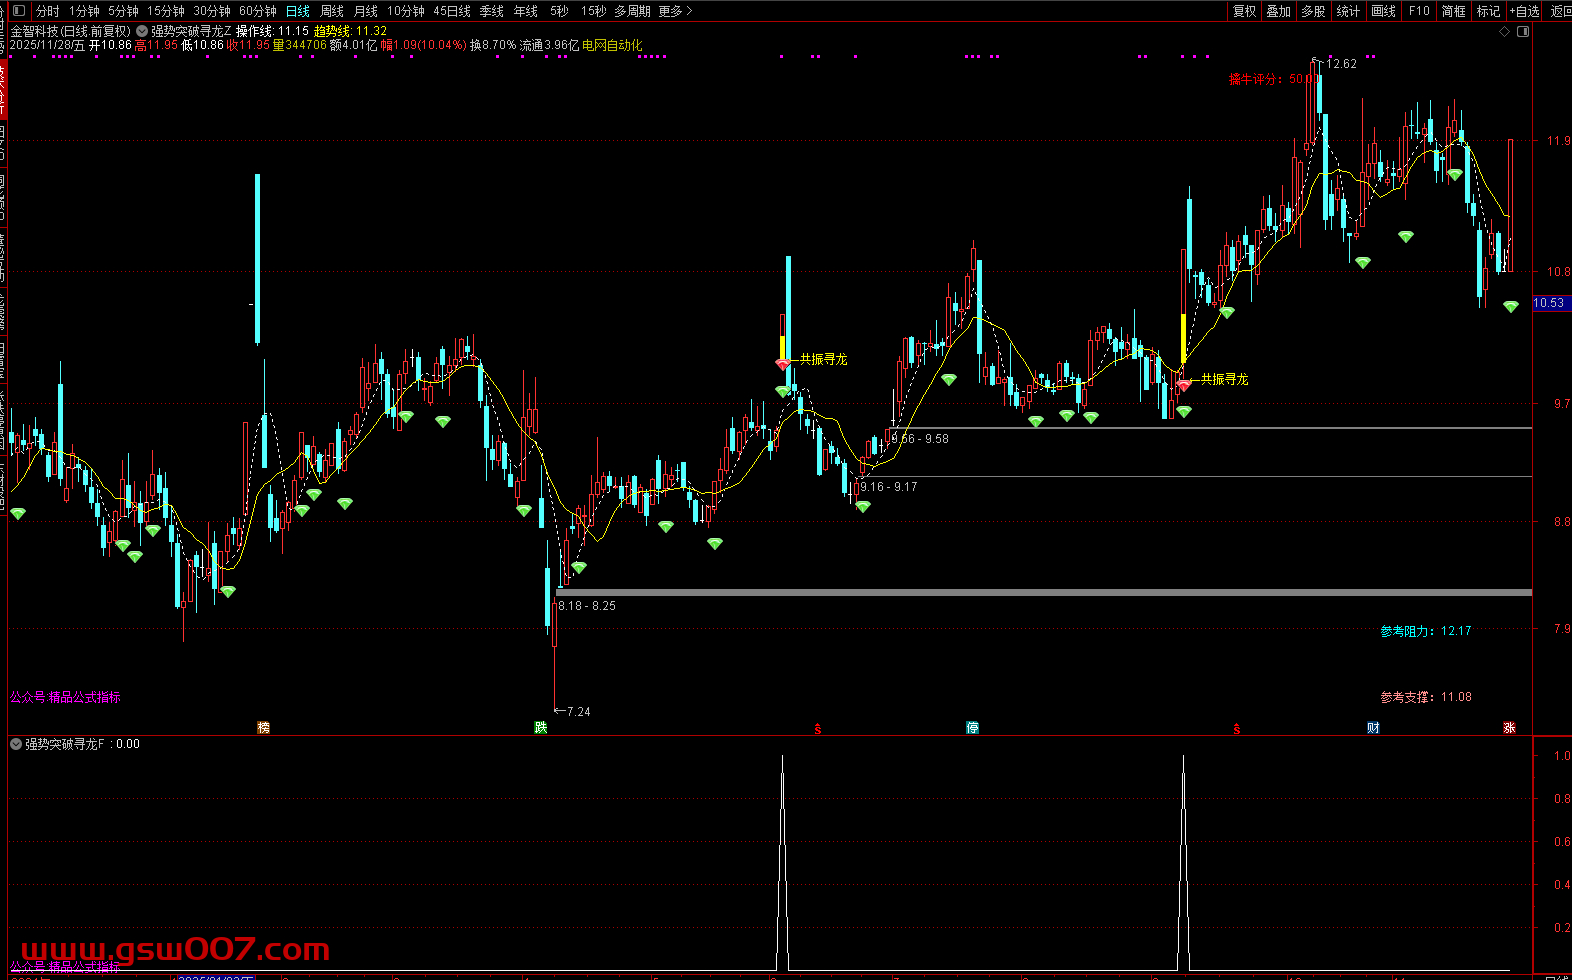This screenshot has width=1572, height=980.
Task: Click the diamond icon at chart top right
Action: (x=1504, y=32)
